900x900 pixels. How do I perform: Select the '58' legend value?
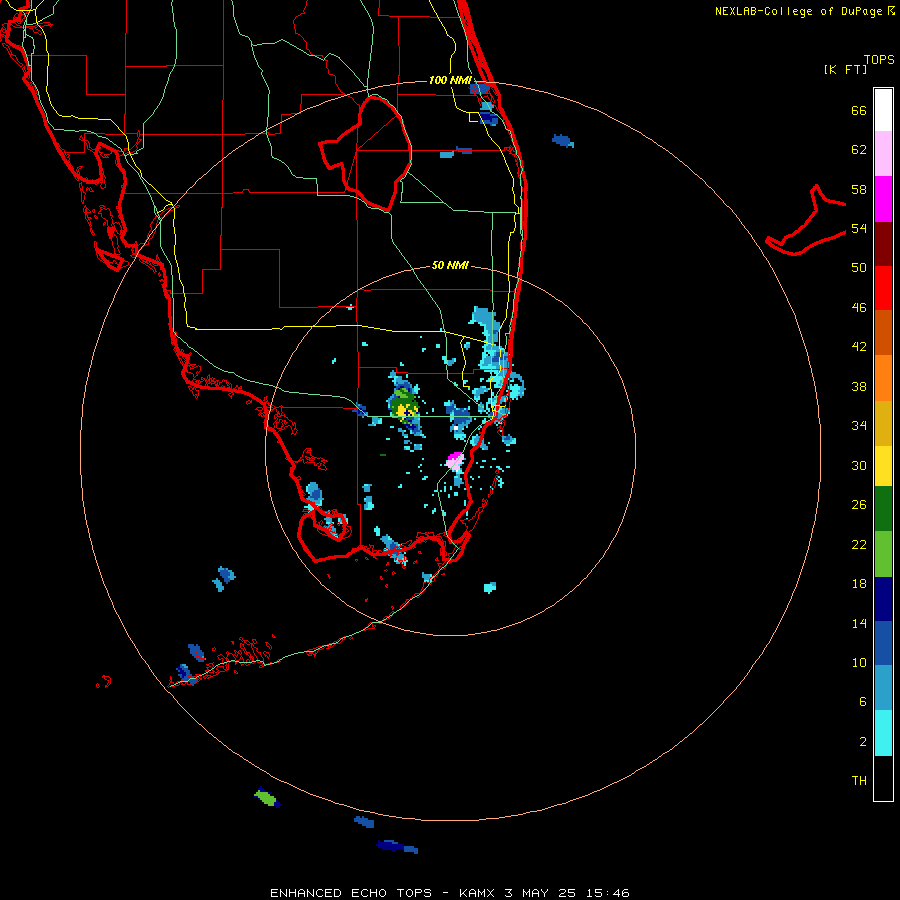coord(859,189)
